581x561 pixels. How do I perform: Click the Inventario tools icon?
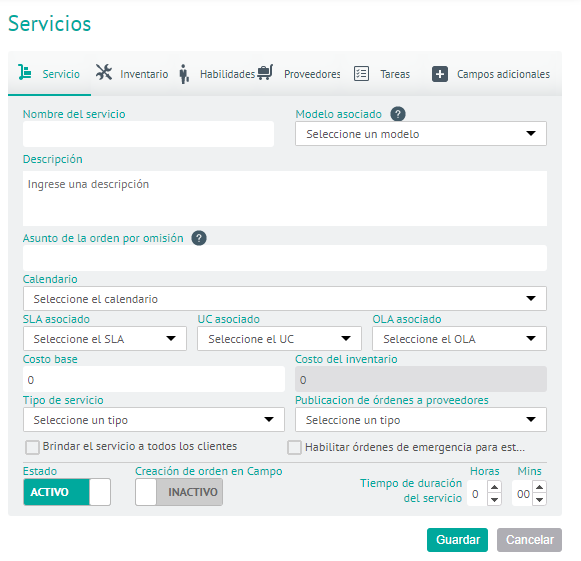(x=104, y=72)
